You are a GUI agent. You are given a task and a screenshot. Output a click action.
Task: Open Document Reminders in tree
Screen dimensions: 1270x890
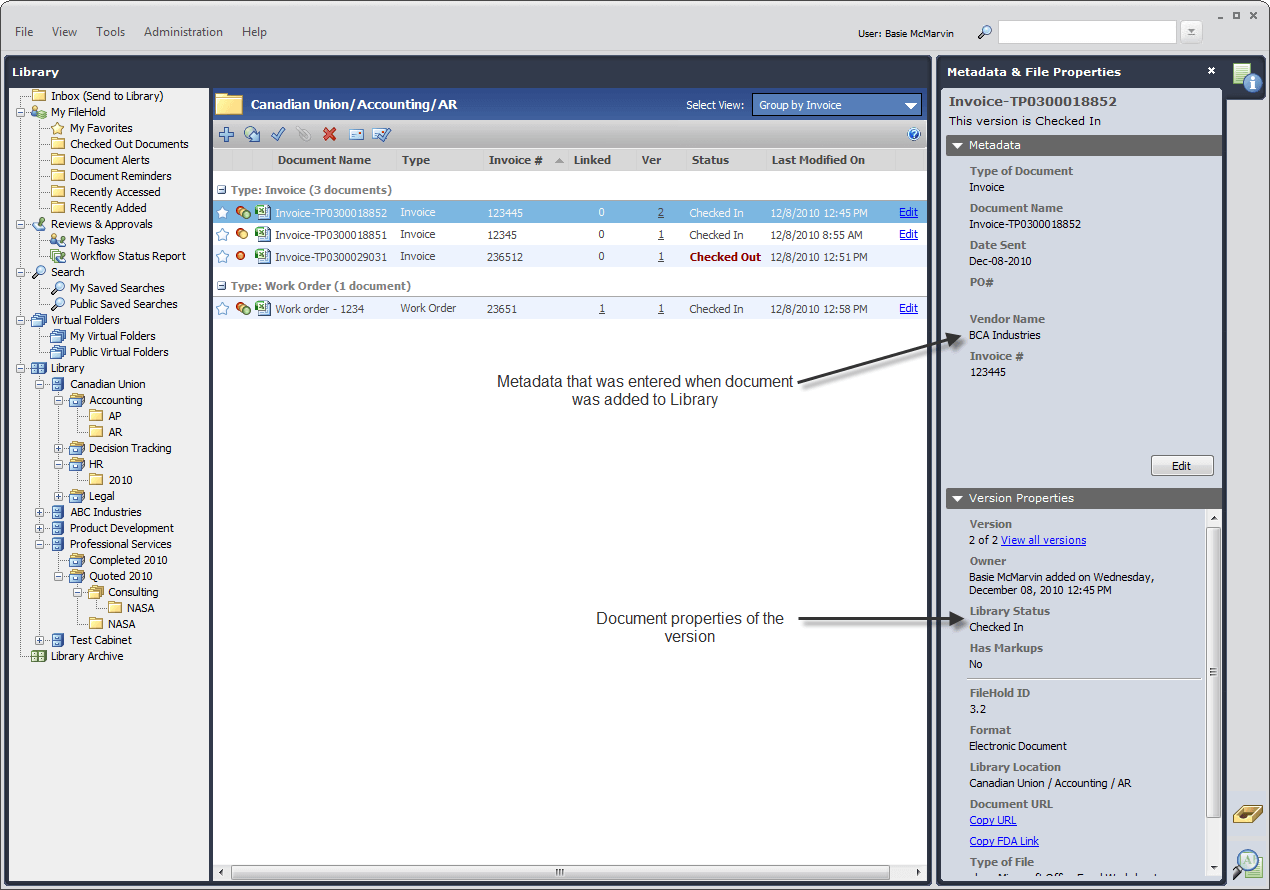(x=120, y=176)
